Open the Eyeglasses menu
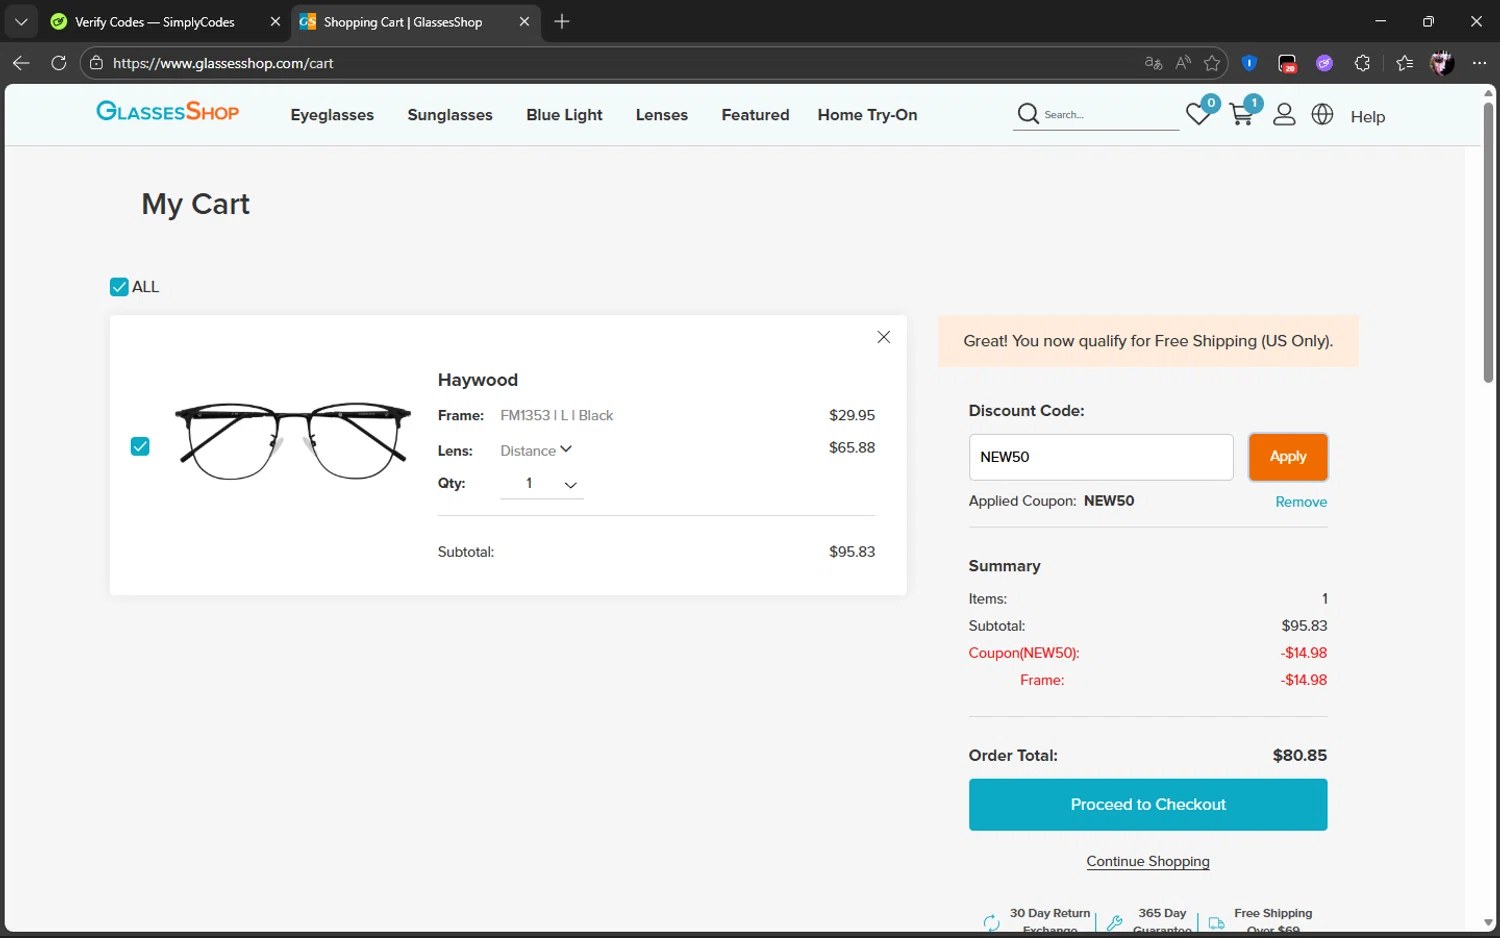This screenshot has height=938, width=1500. pyautogui.click(x=332, y=115)
